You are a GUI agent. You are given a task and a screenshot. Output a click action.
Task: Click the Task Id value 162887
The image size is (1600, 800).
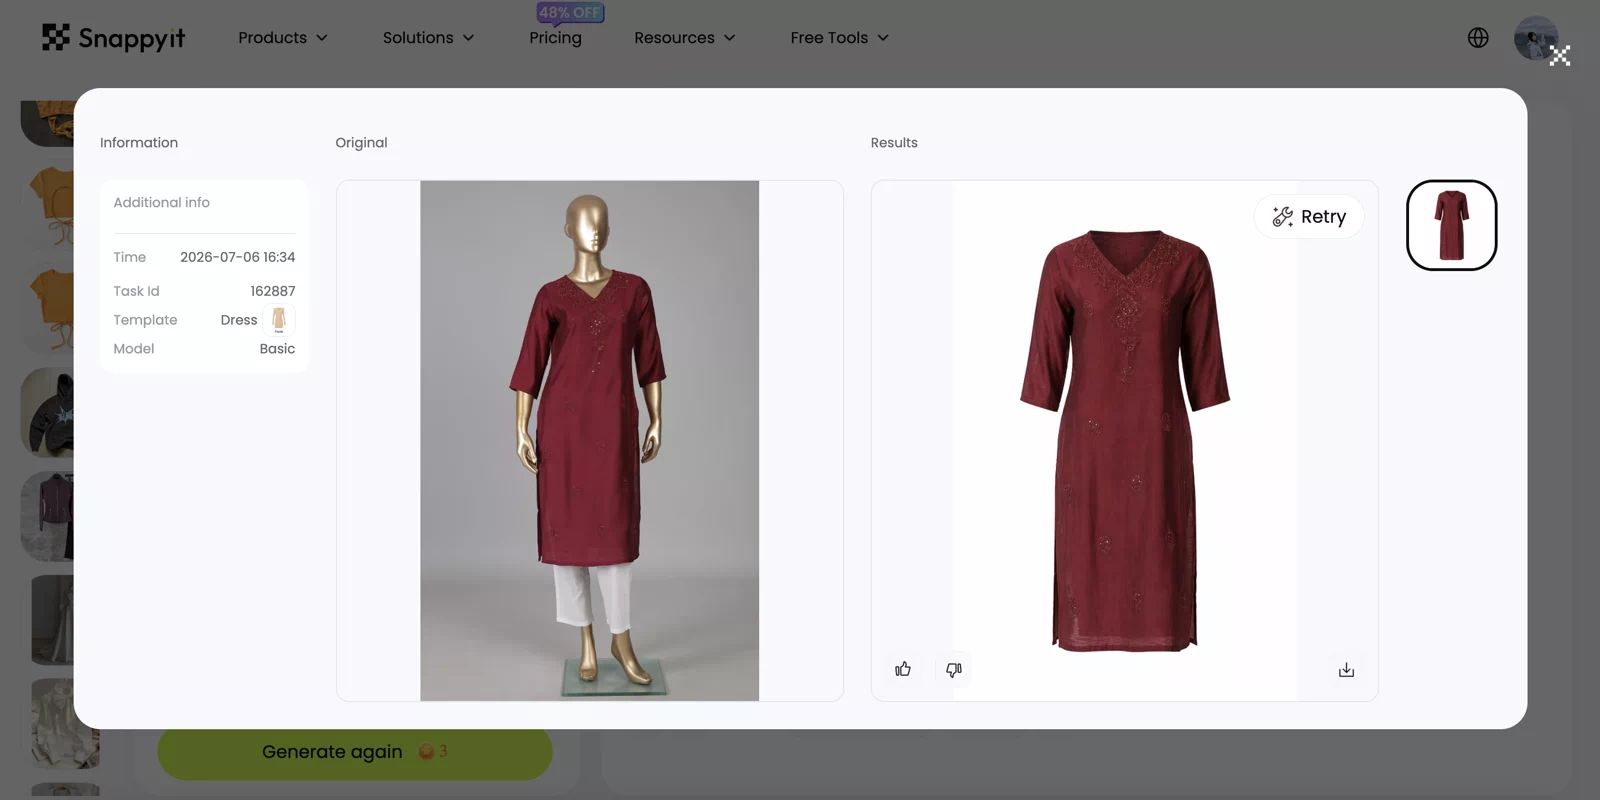[x=272, y=291]
